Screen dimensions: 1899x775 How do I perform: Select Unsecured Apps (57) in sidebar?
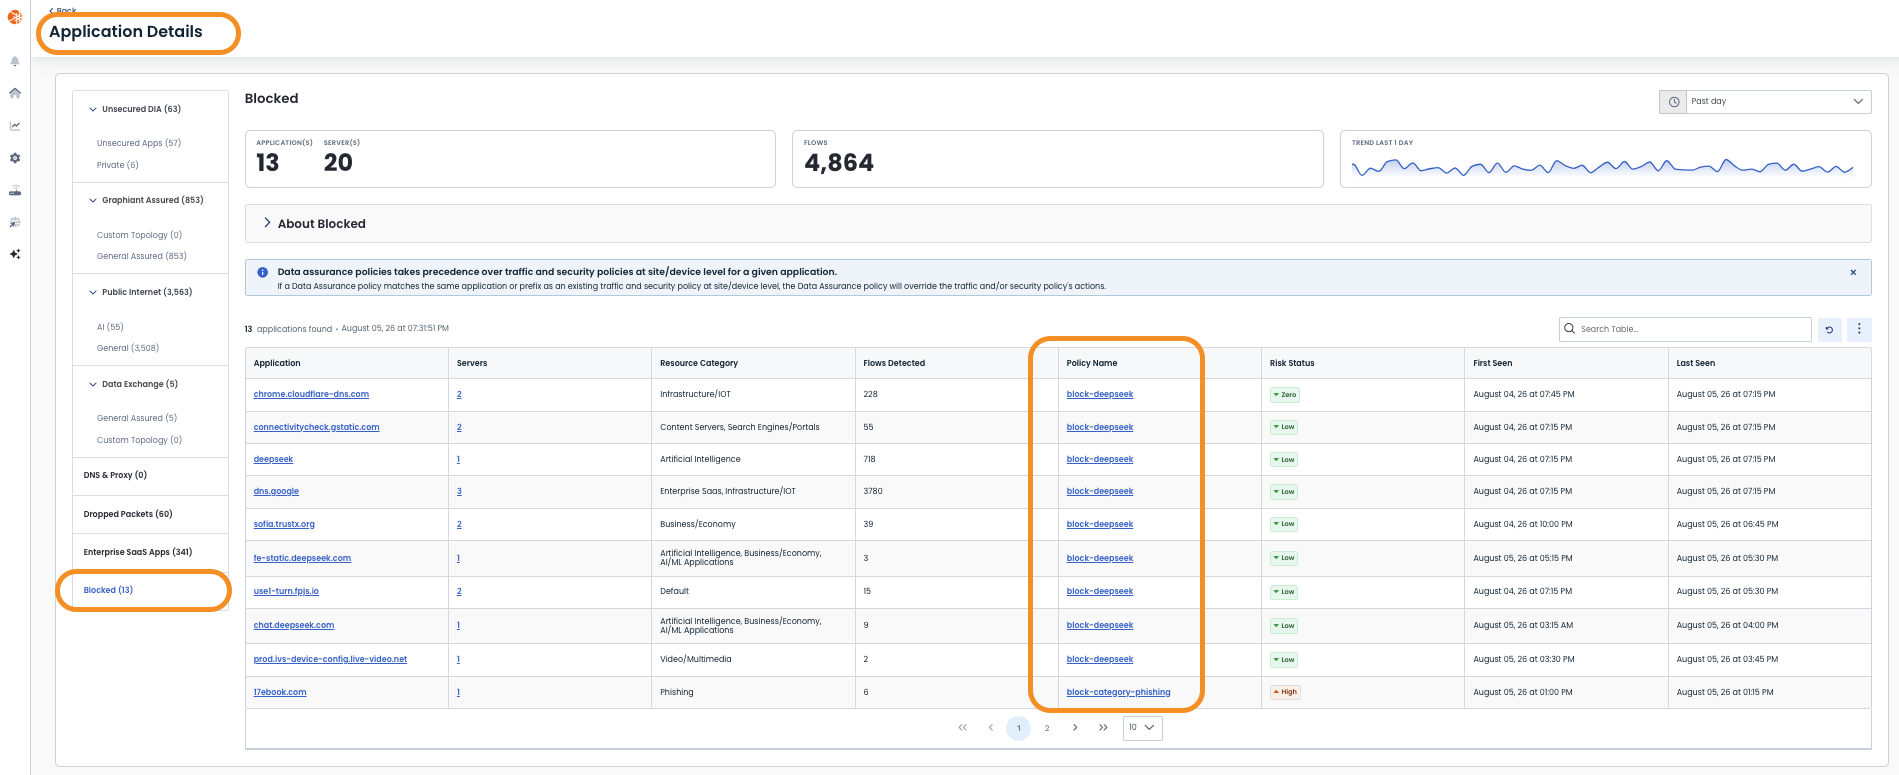click(139, 143)
